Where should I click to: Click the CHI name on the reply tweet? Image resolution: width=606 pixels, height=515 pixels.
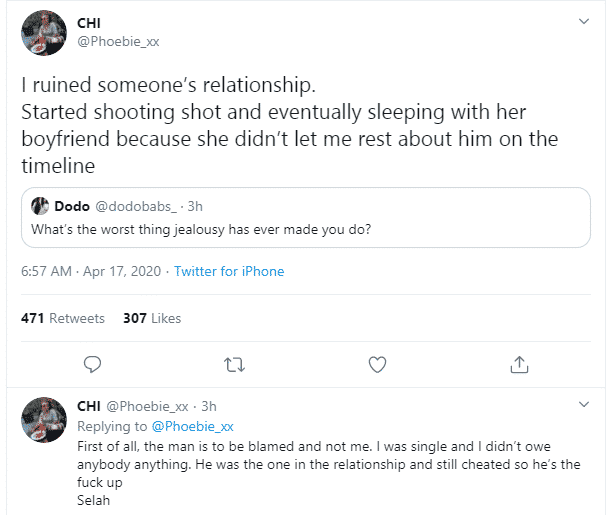[x=89, y=406]
